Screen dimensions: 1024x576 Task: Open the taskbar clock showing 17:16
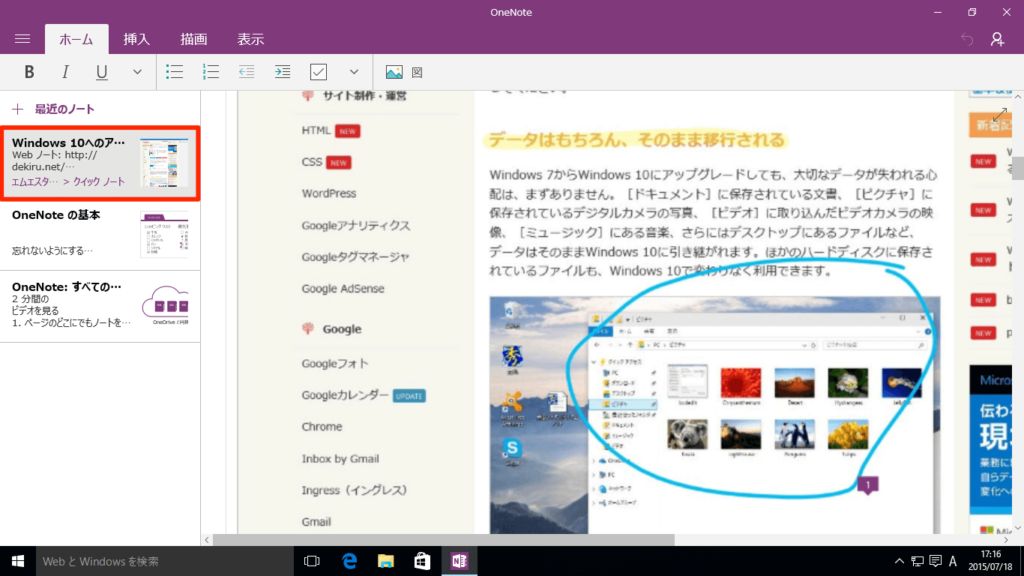(990, 561)
